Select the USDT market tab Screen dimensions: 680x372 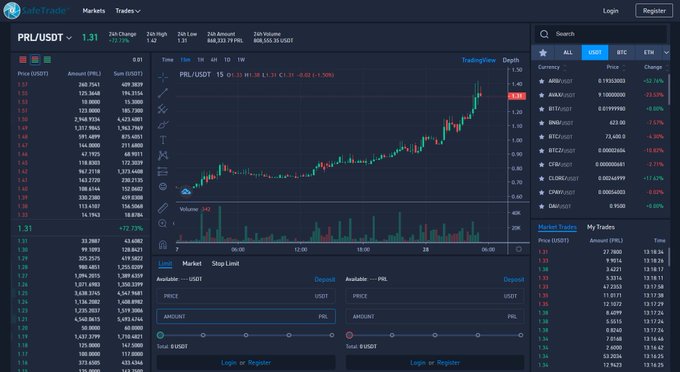click(x=595, y=52)
